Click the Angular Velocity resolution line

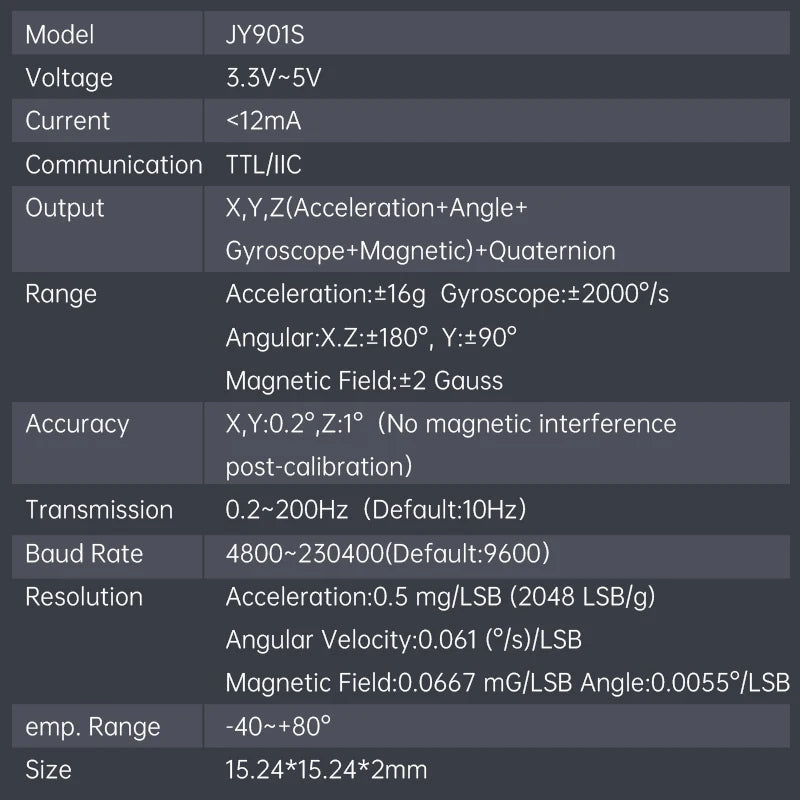[404, 640]
